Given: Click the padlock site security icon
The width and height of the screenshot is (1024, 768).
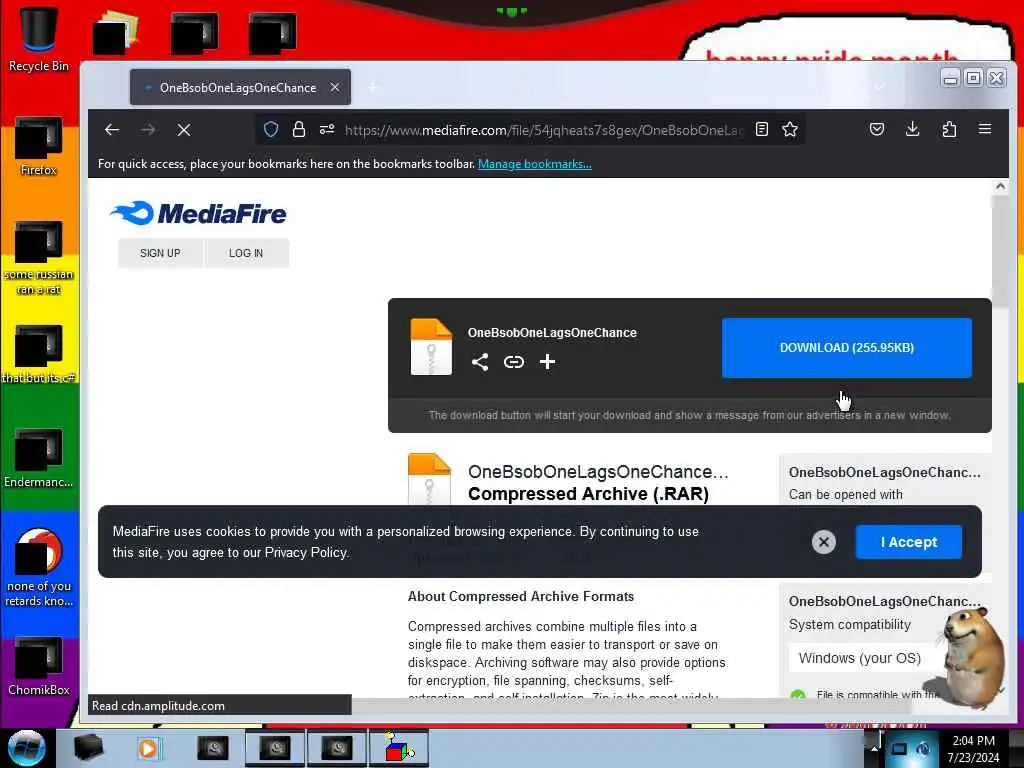Looking at the screenshot, I should (298, 129).
